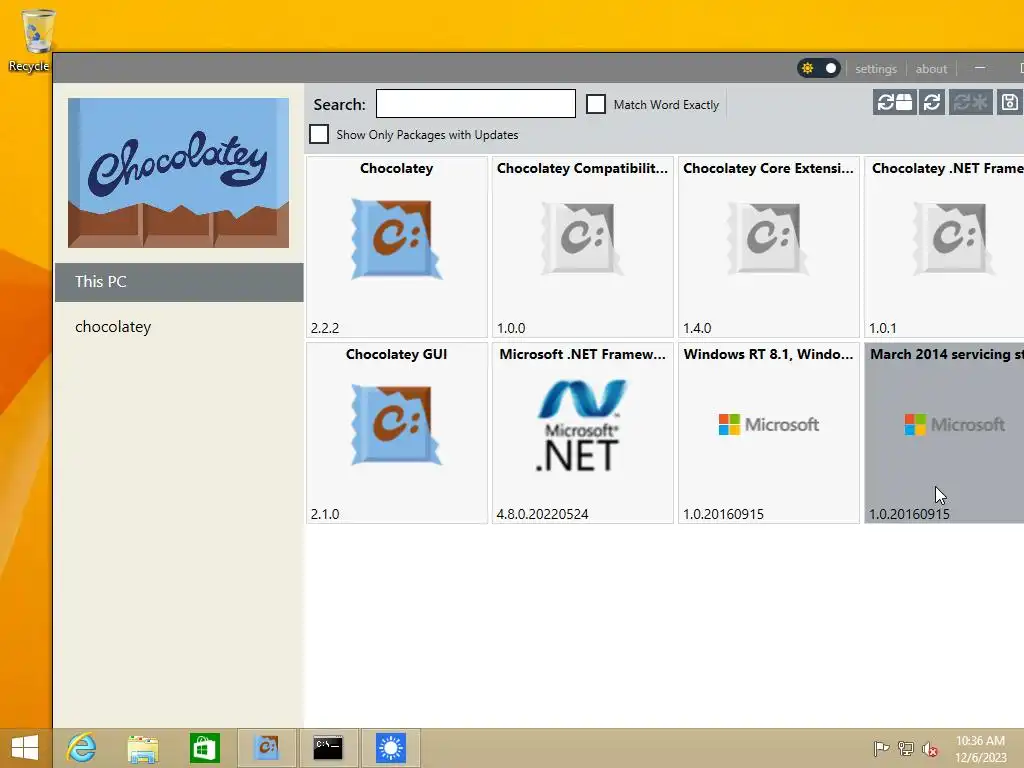Click Chocolatey Core Extension title text

(768, 168)
